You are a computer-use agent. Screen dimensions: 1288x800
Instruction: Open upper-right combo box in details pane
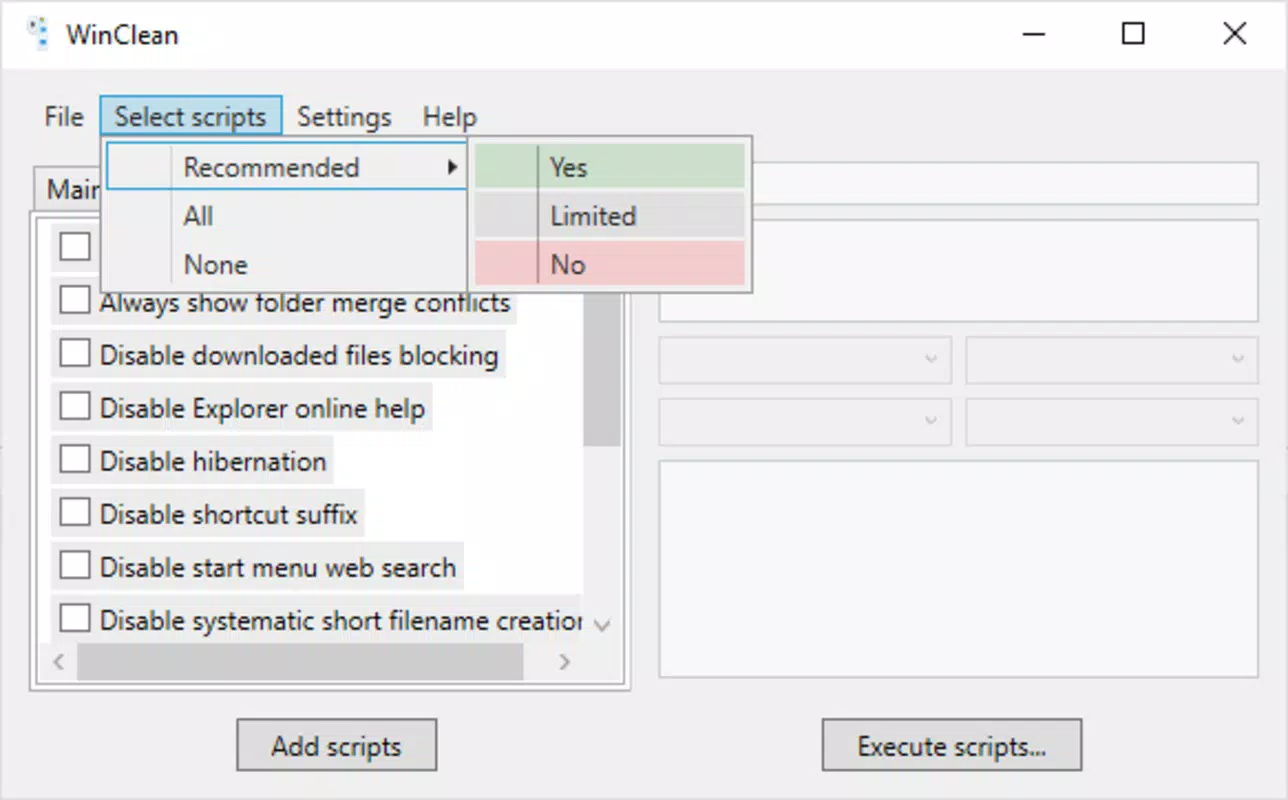click(x=1111, y=360)
